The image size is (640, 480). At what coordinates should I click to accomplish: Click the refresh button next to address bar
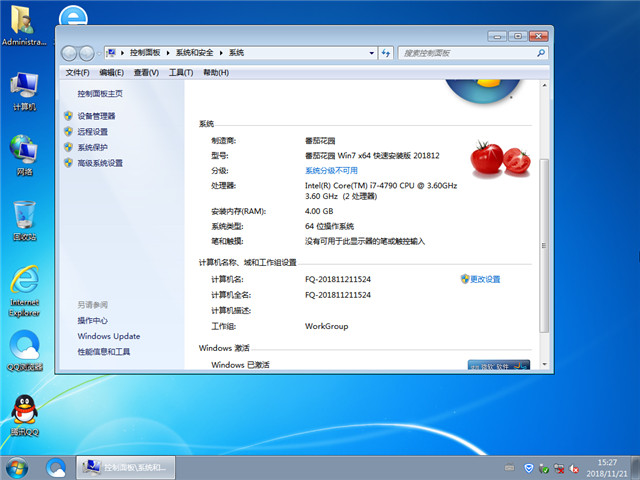[x=386, y=53]
